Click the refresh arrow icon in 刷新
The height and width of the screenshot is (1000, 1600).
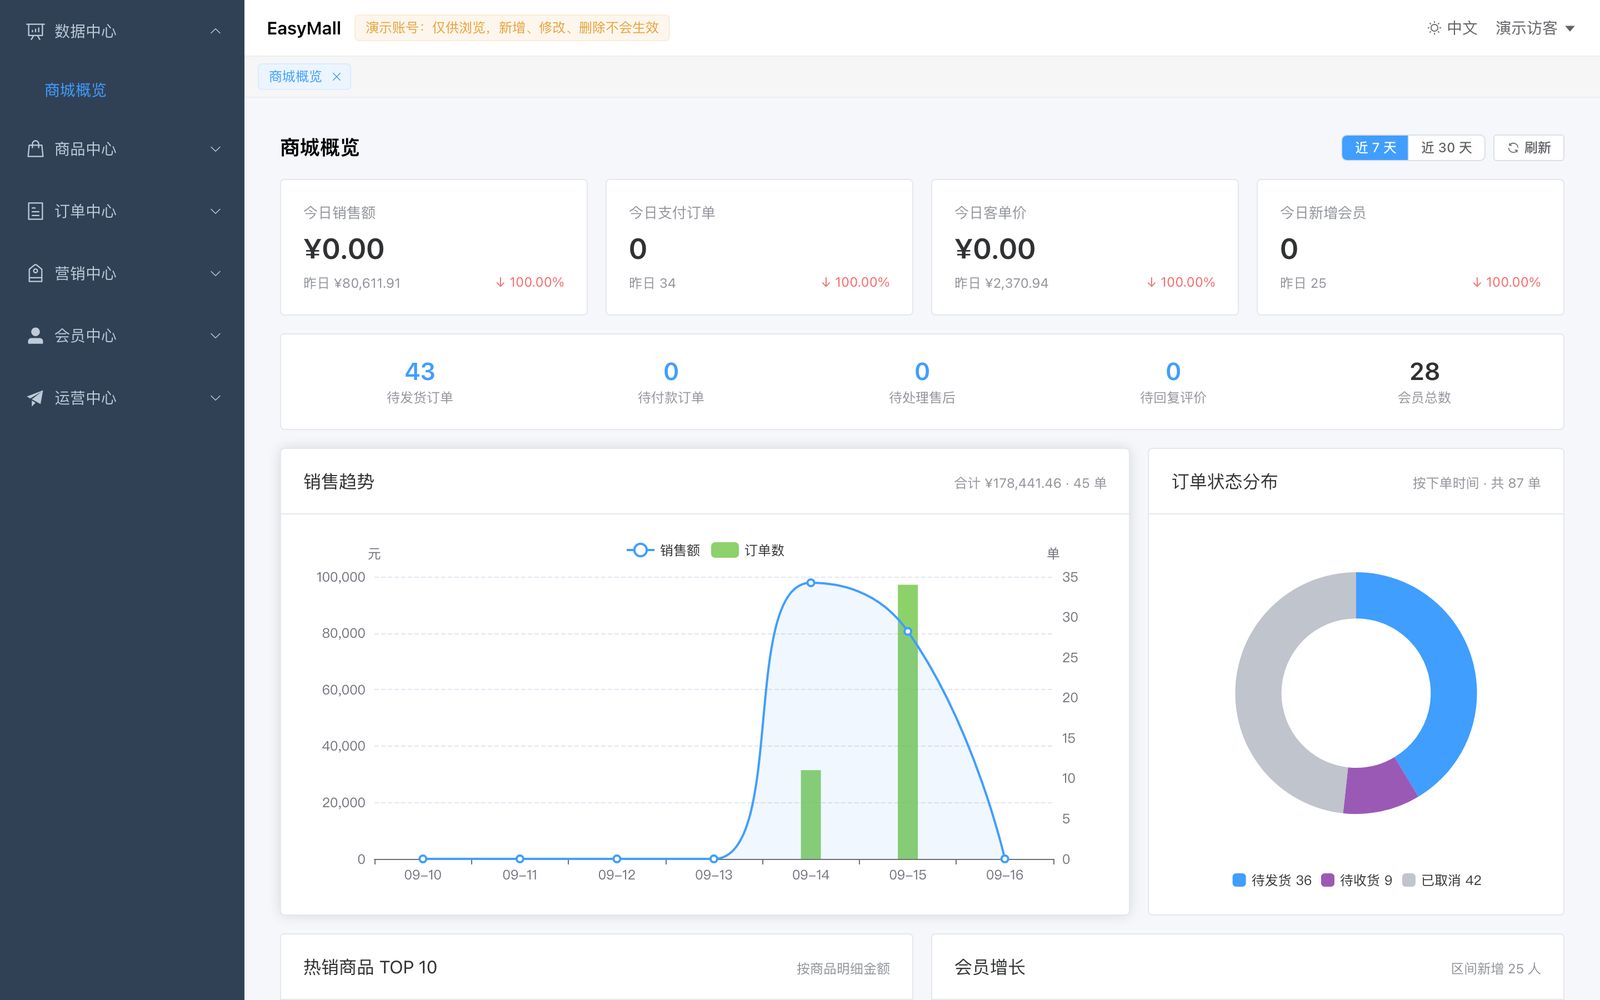pyautogui.click(x=1513, y=148)
